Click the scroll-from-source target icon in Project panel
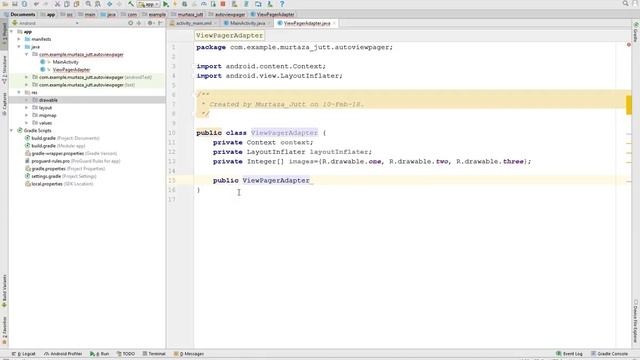The height and width of the screenshot is (360, 640). click(x=131, y=23)
